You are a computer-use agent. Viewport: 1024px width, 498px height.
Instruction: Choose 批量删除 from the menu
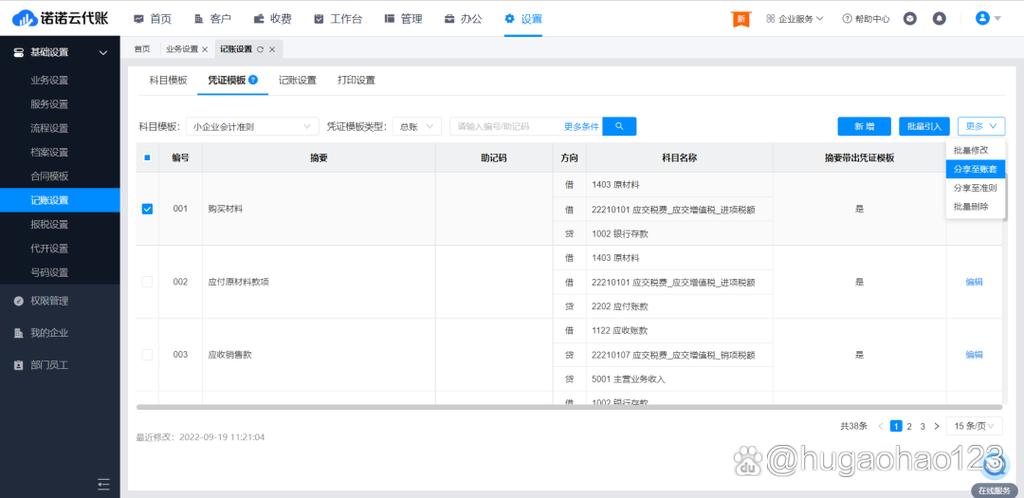pyautogui.click(x=975, y=207)
